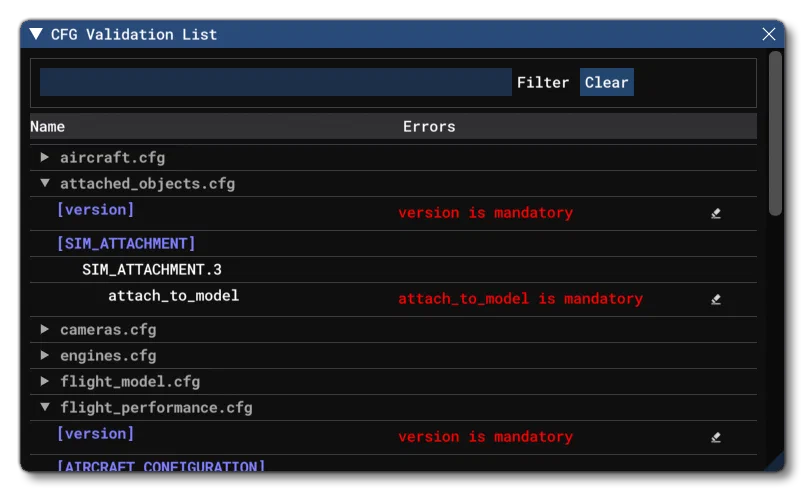Click the edit icon beside attach_to_model error
Viewport: 805px width, 492px height.
(x=716, y=299)
